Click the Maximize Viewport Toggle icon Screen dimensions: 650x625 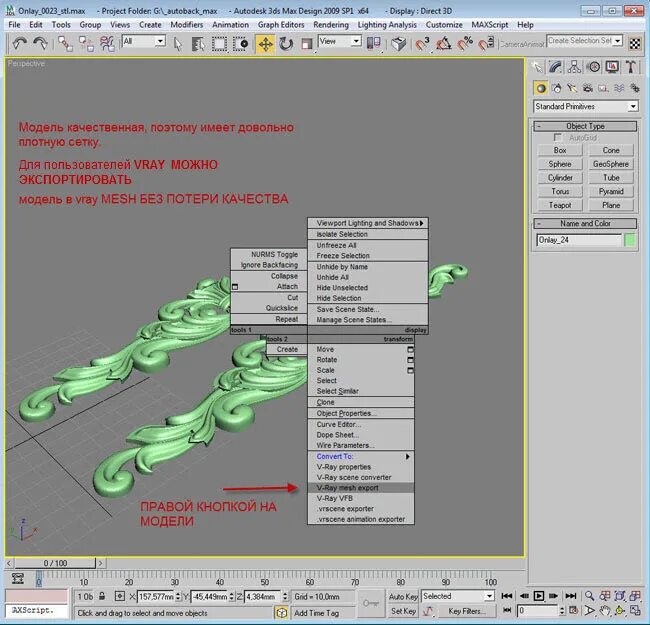[635, 610]
